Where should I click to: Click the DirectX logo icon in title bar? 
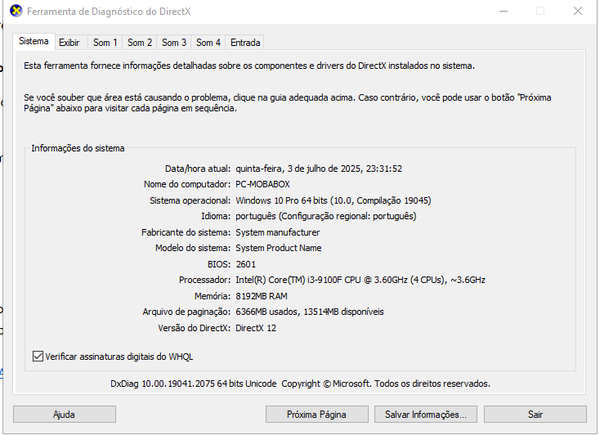point(16,11)
